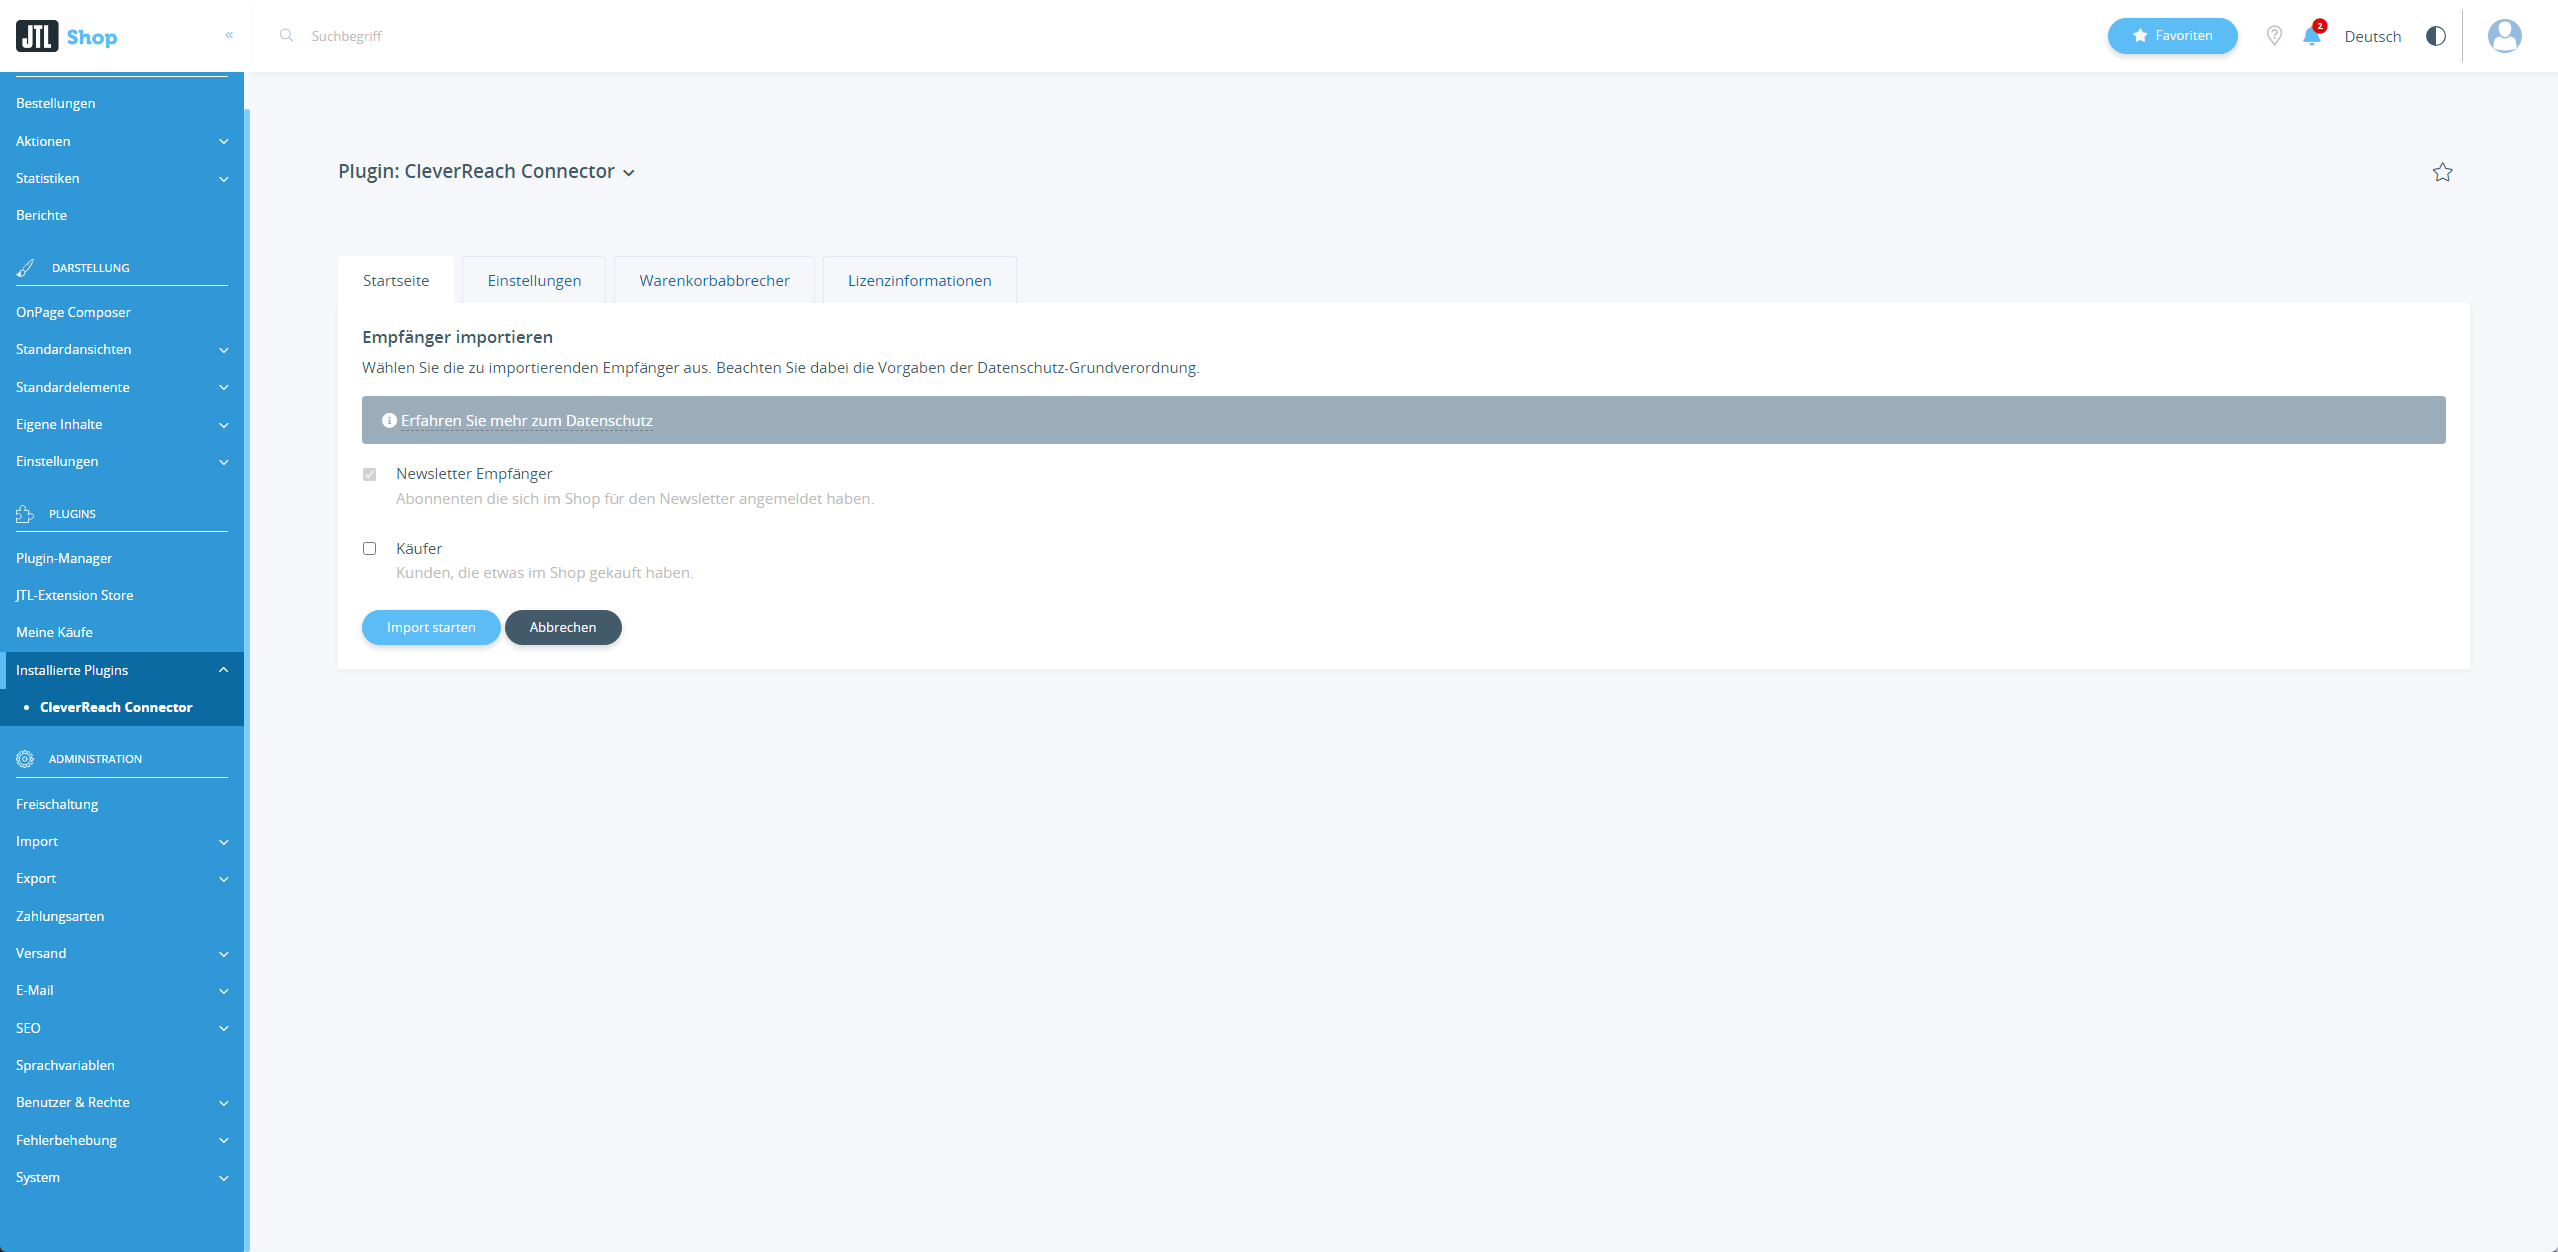Expand the E-Mail sidebar menu
The image size is (2558, 1252).
click(x=122, y=990)
